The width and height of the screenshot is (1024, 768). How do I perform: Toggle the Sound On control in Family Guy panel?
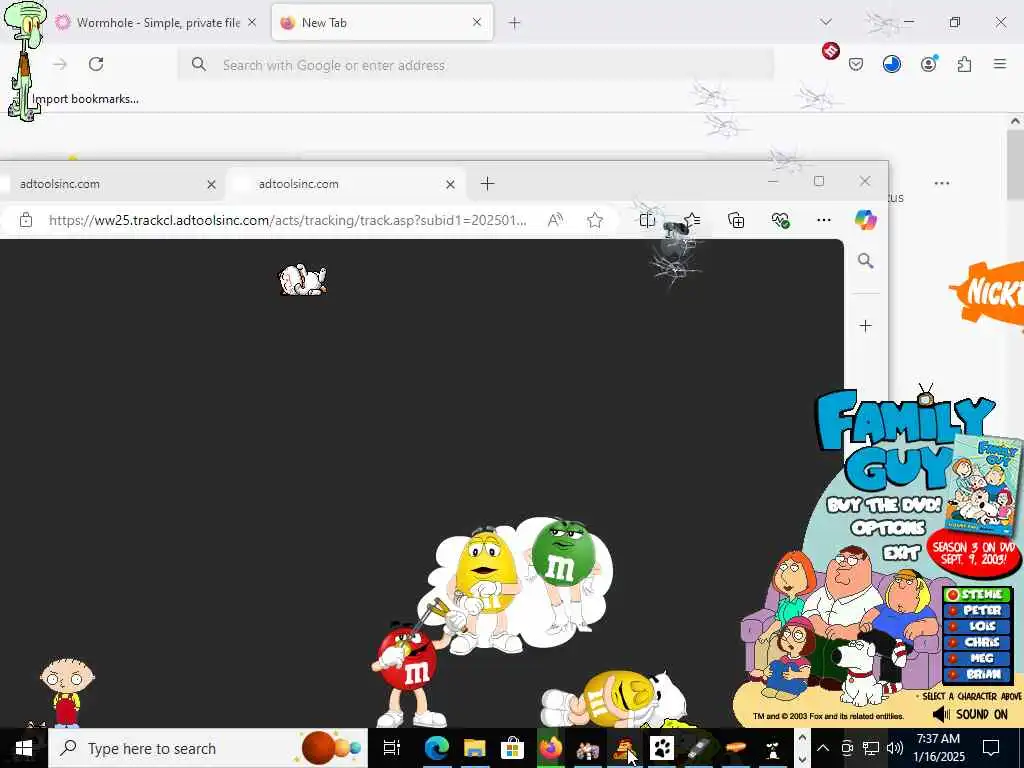(970, 714)
